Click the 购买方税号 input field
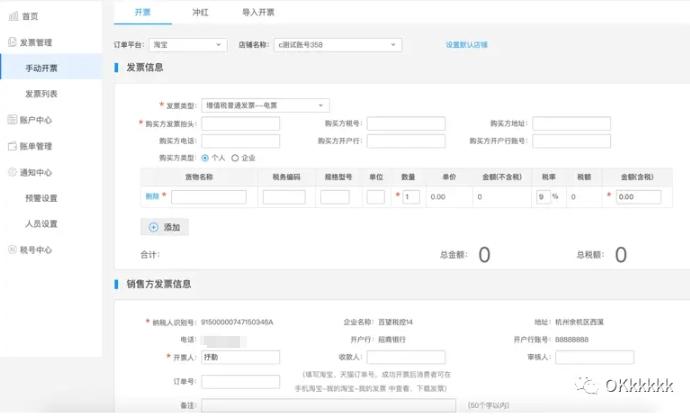 click(x=406, y=124)
